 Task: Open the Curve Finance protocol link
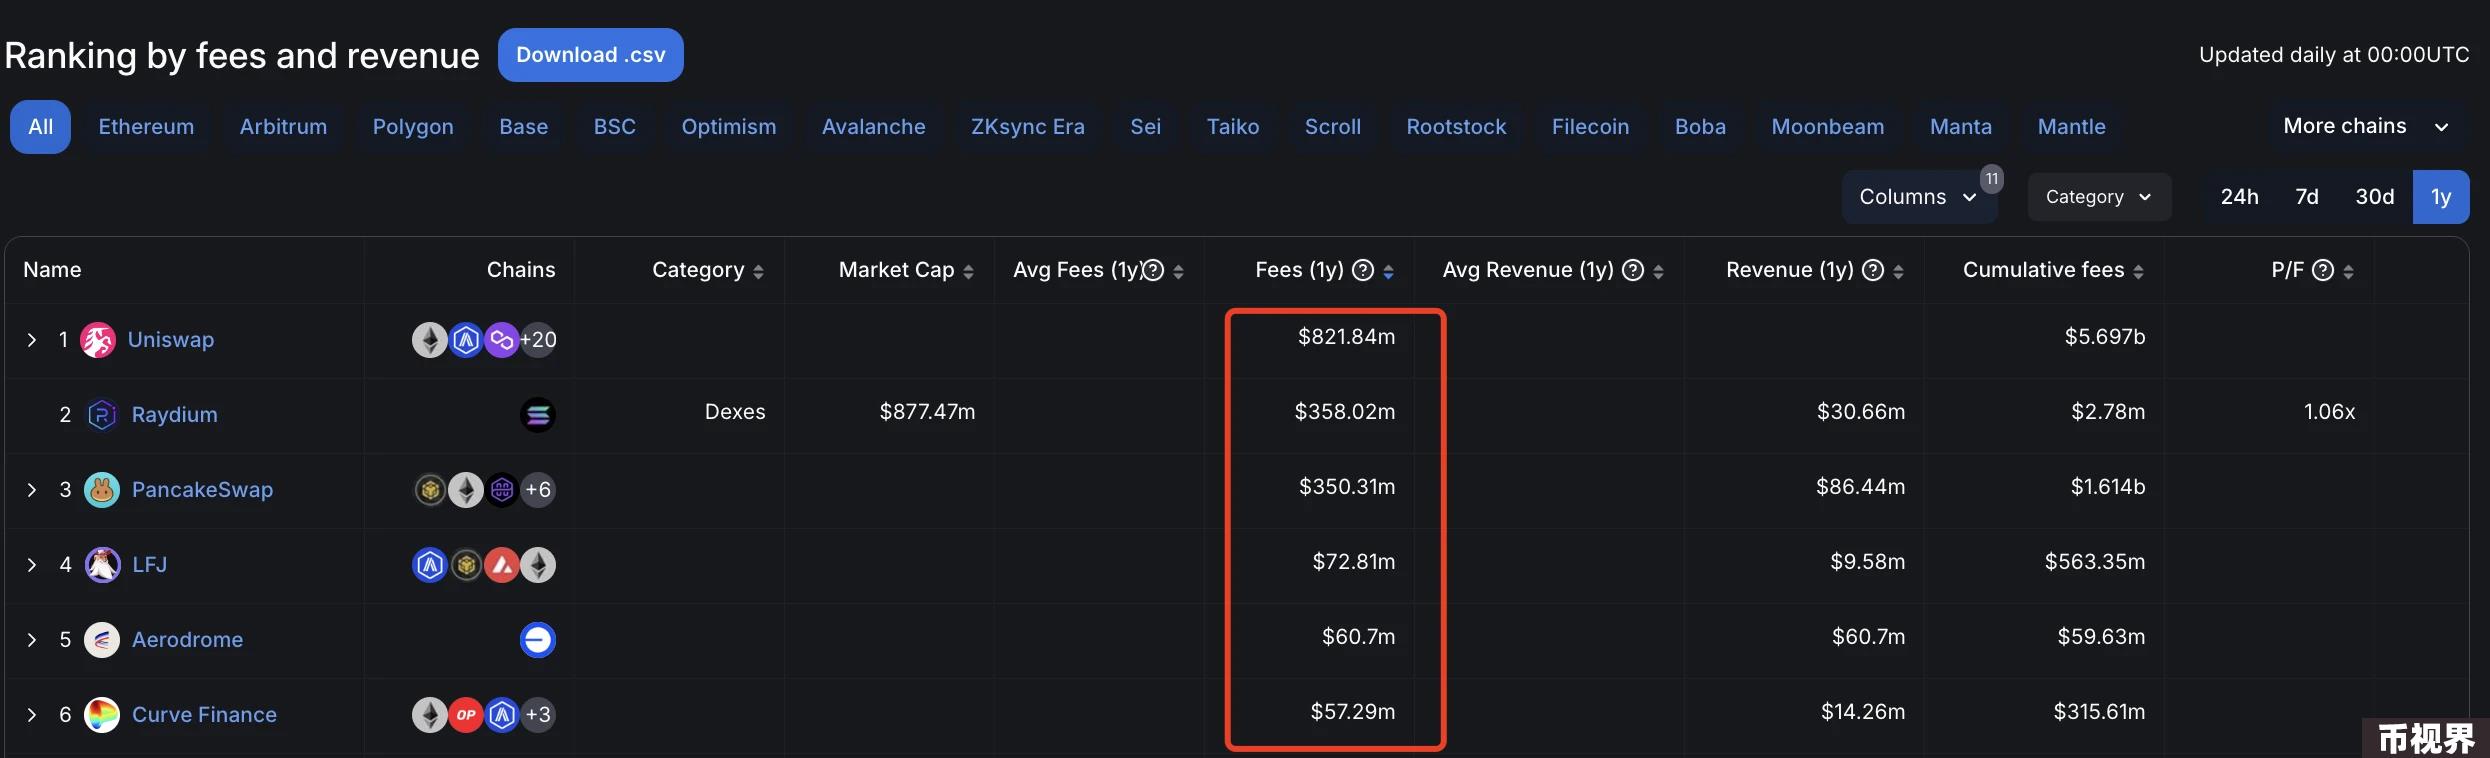point(205,715)
